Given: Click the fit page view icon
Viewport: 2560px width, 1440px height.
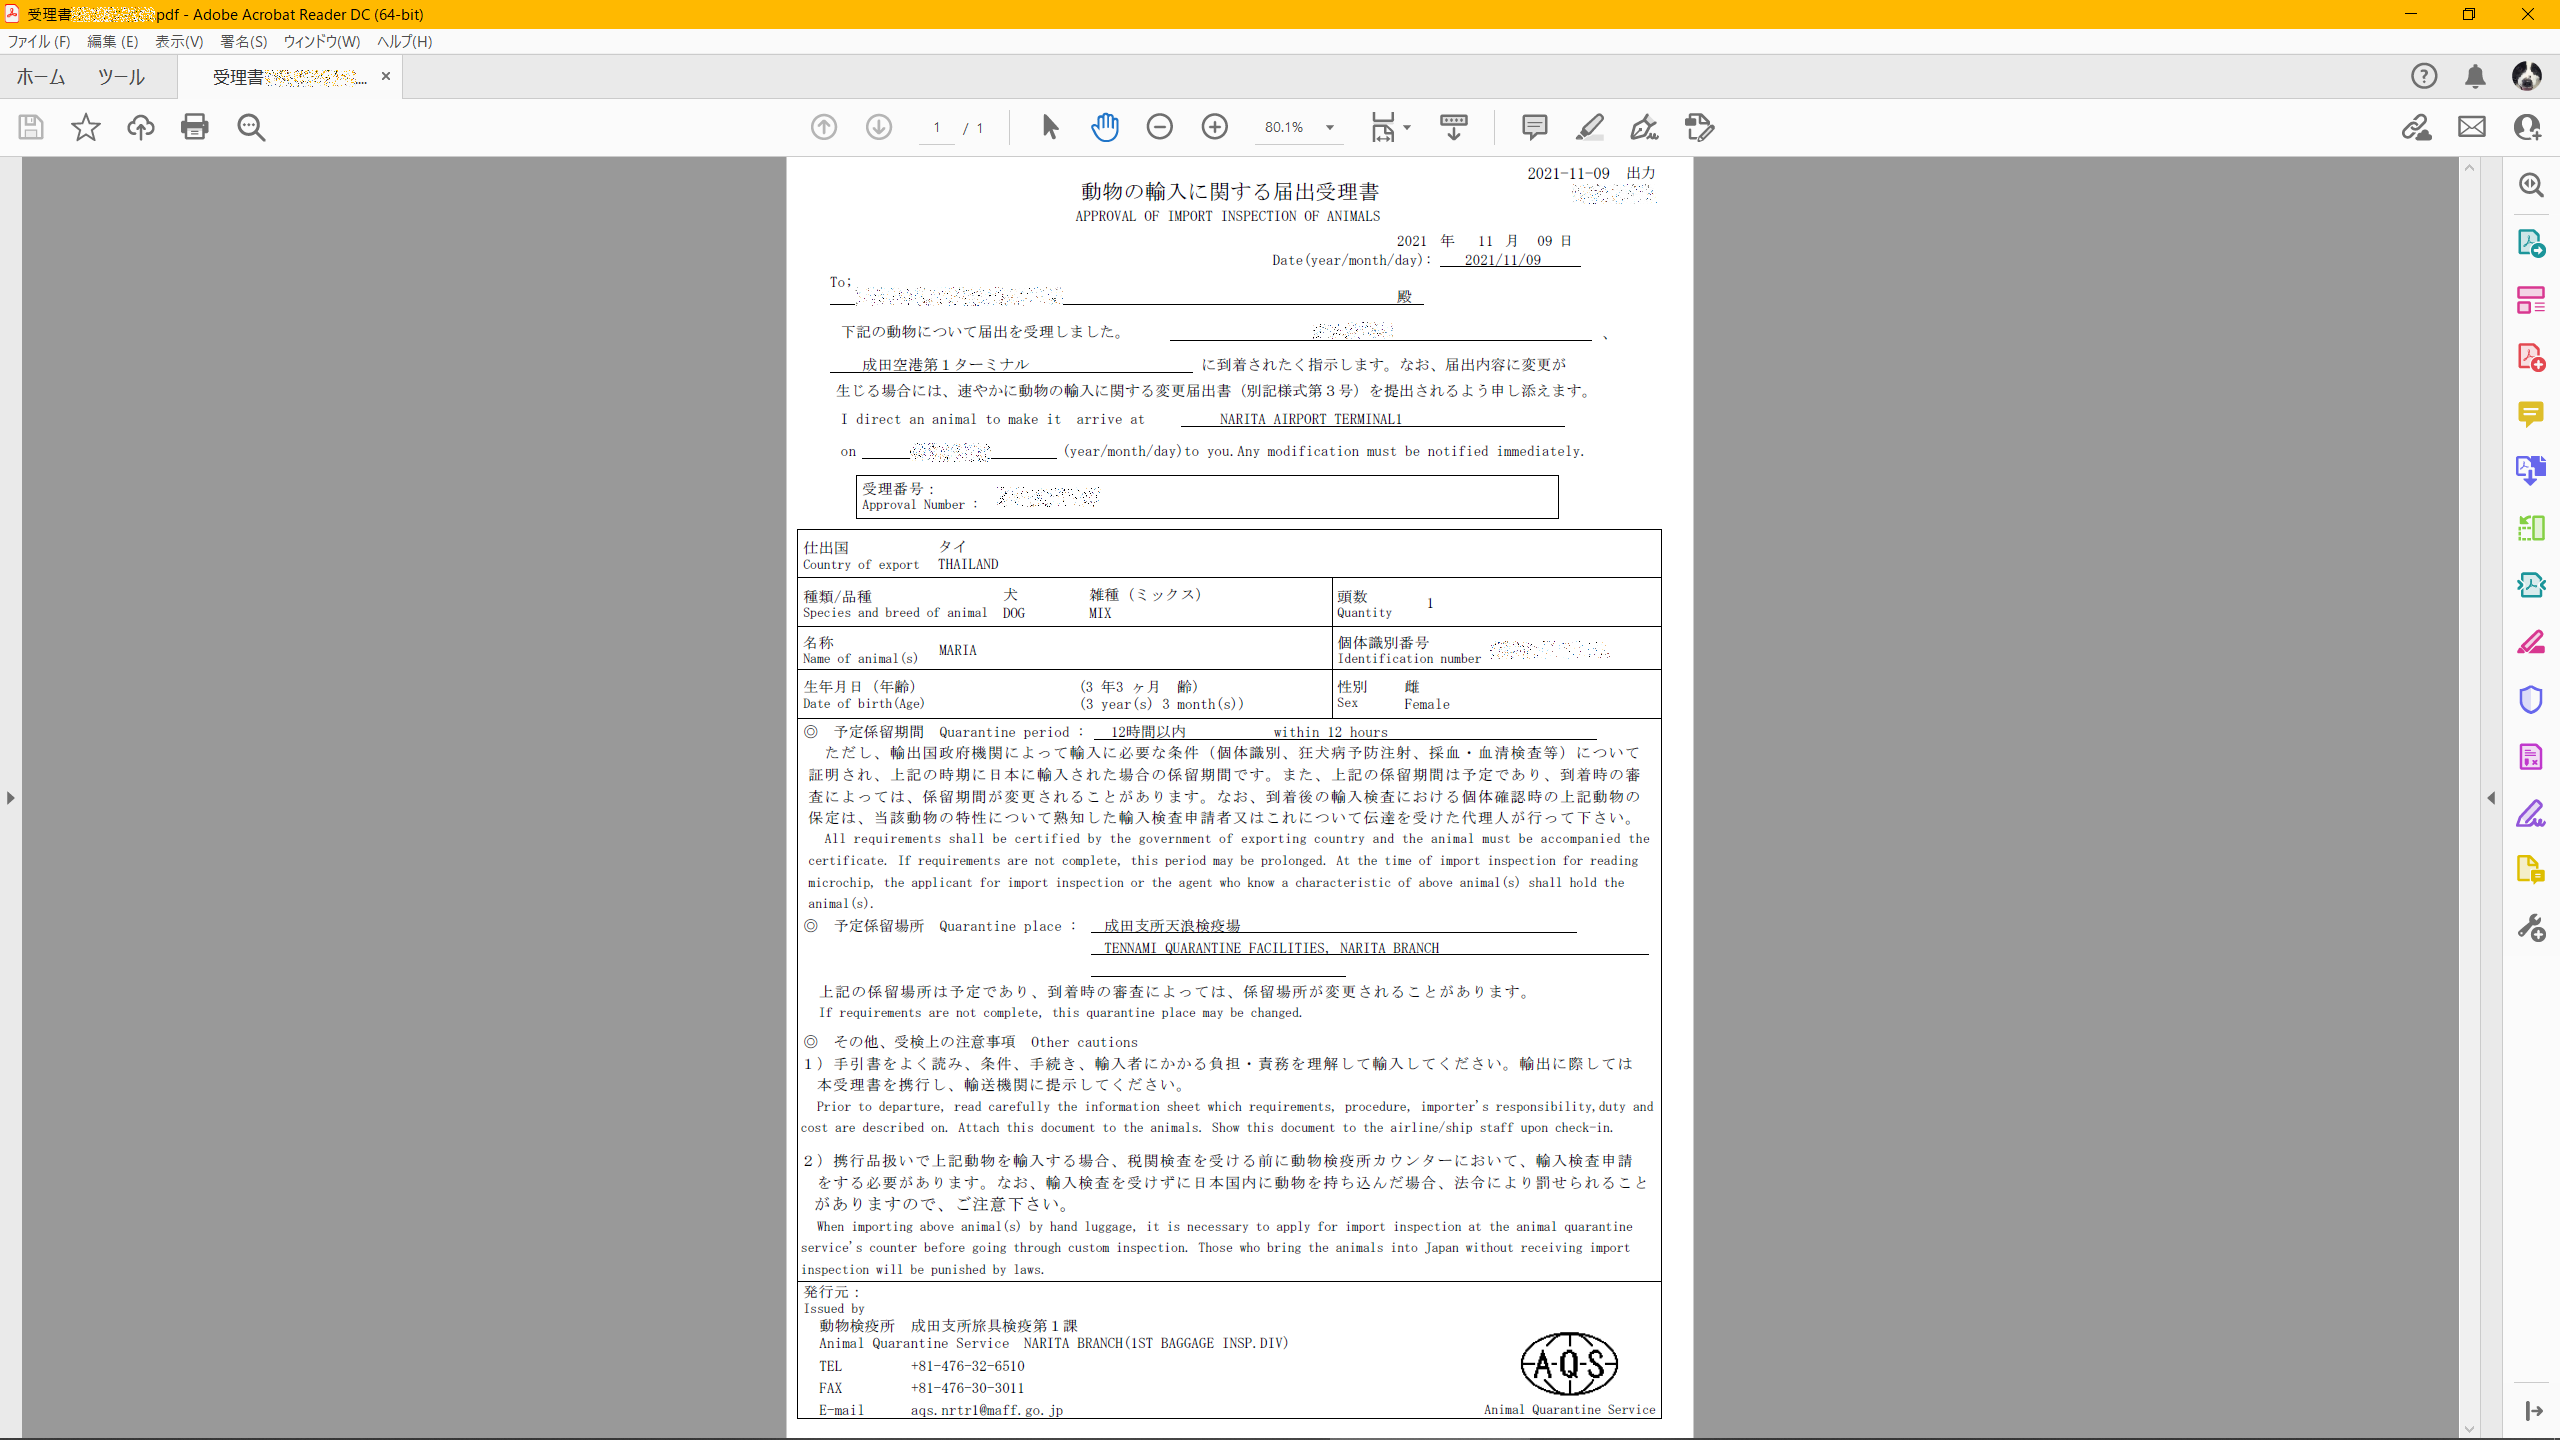Looking at the screenshot, I should tap(1383, 127).
